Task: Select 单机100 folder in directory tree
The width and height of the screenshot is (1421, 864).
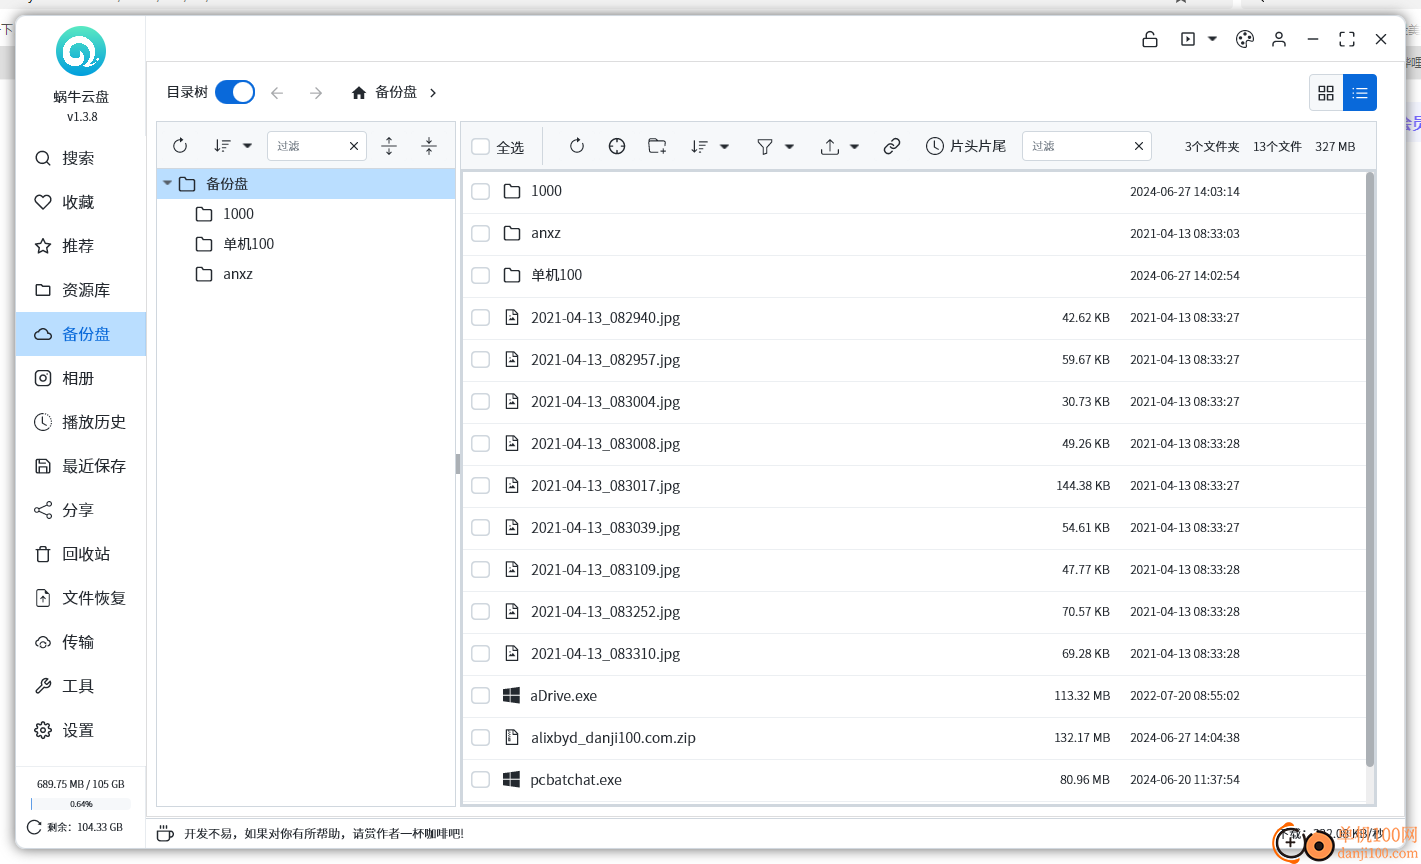Action: (x=248, y=244)
